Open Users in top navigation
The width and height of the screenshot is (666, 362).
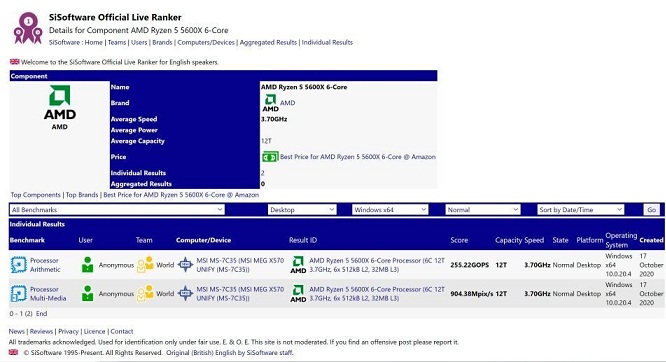click(x=139, y=42)
